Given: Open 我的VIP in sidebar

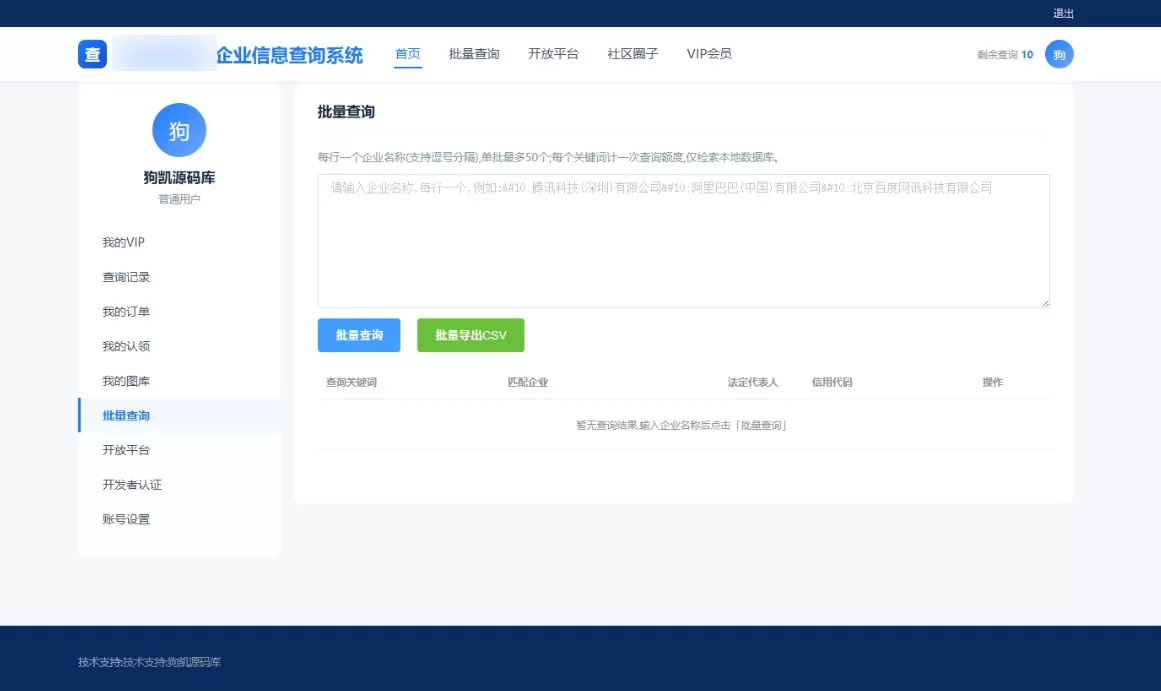Looking at the screenshot, I should click(179, 242).
